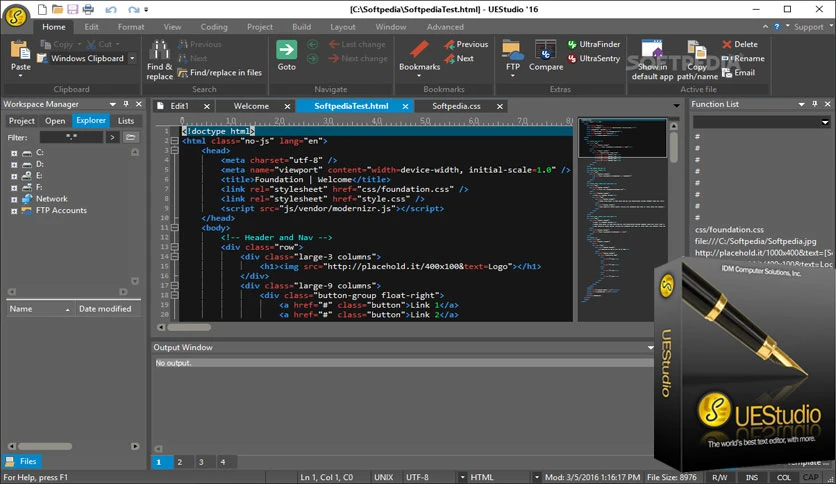The height and width of the screenshot is (484, 836).
Task: Open the HTML language dropdown in status bar
Action: coord(536,478)
